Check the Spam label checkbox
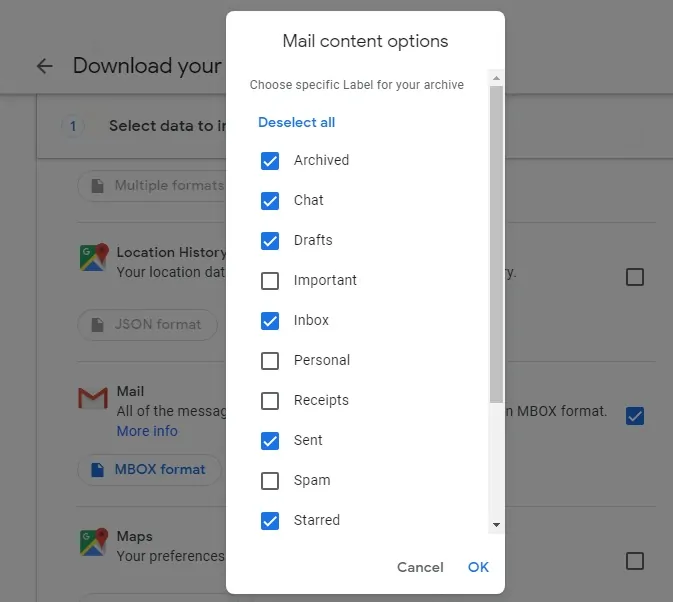This screenshot has height=602, width=673. 270,481
